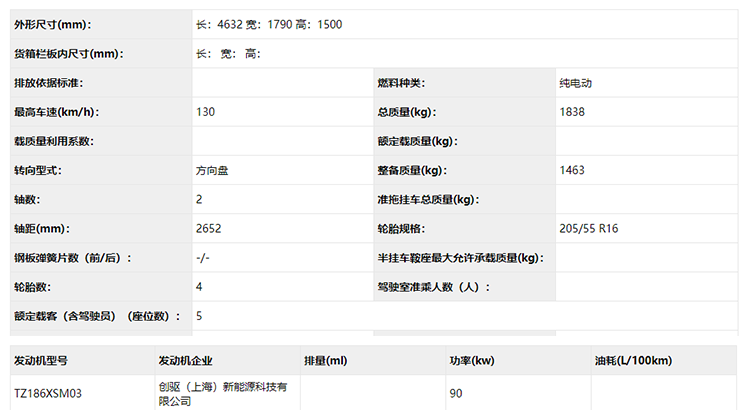Screen dimensions: 750x410
Task: Click the 轴距(mm) label
Action: coord(42,229)
